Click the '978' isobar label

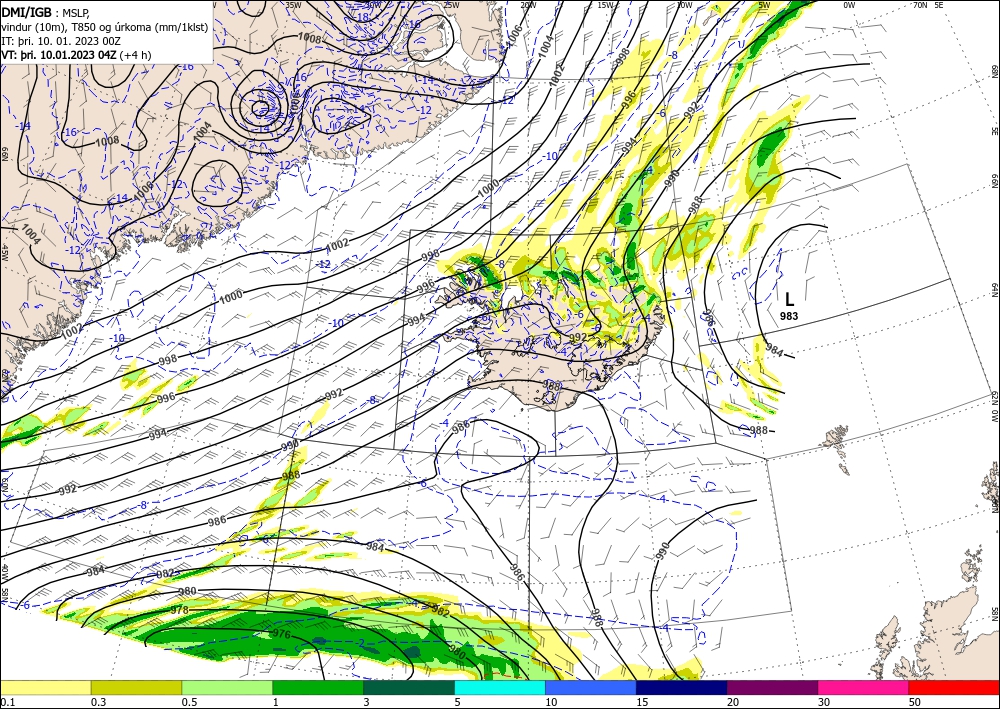(x=180, y=610)
